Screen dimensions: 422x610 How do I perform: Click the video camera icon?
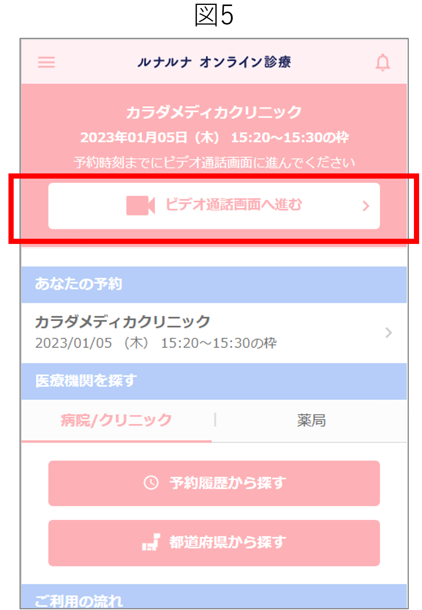pos(140,205)
